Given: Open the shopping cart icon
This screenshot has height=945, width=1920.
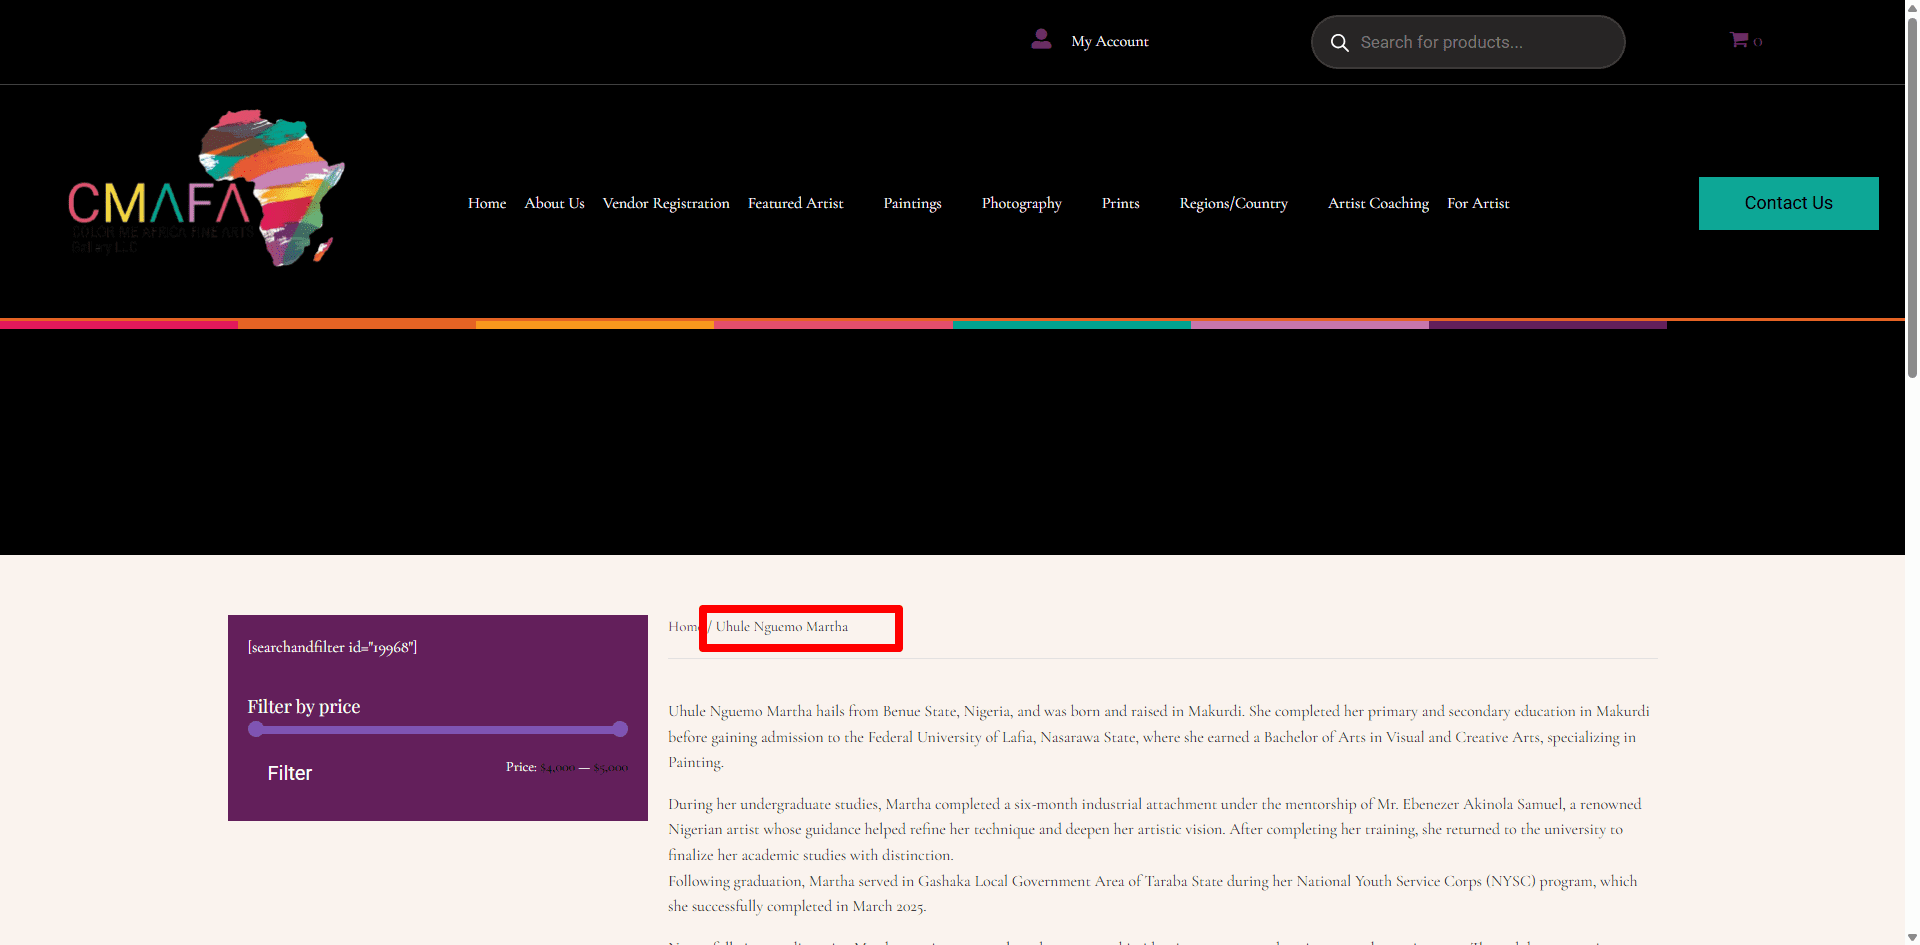Looking at the screenshot, I should pyautogui.click(x=1739, y=40).
